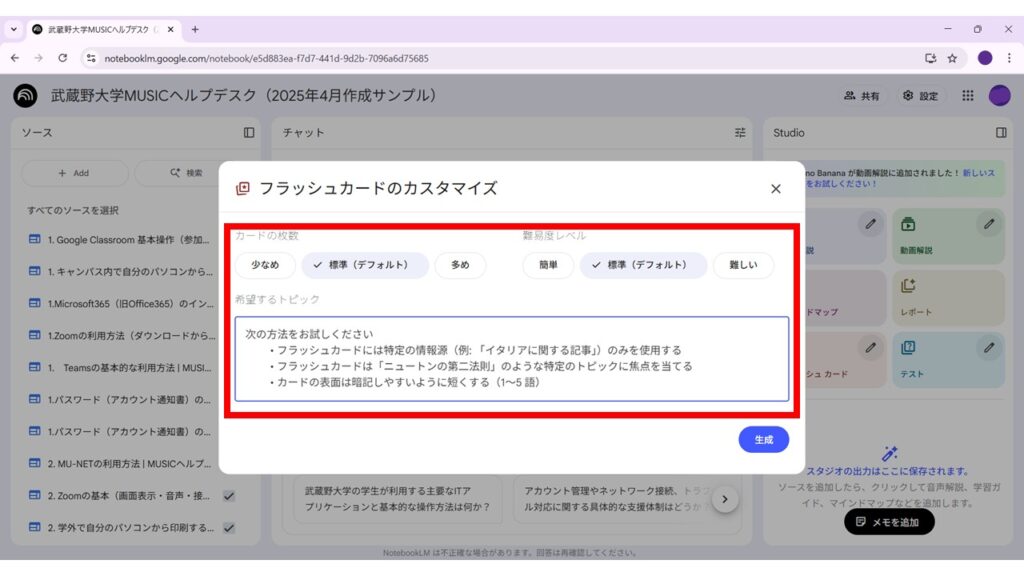Collapse the Studio panel icon
Screen dimensions: 1024x576
point(1001,132)
